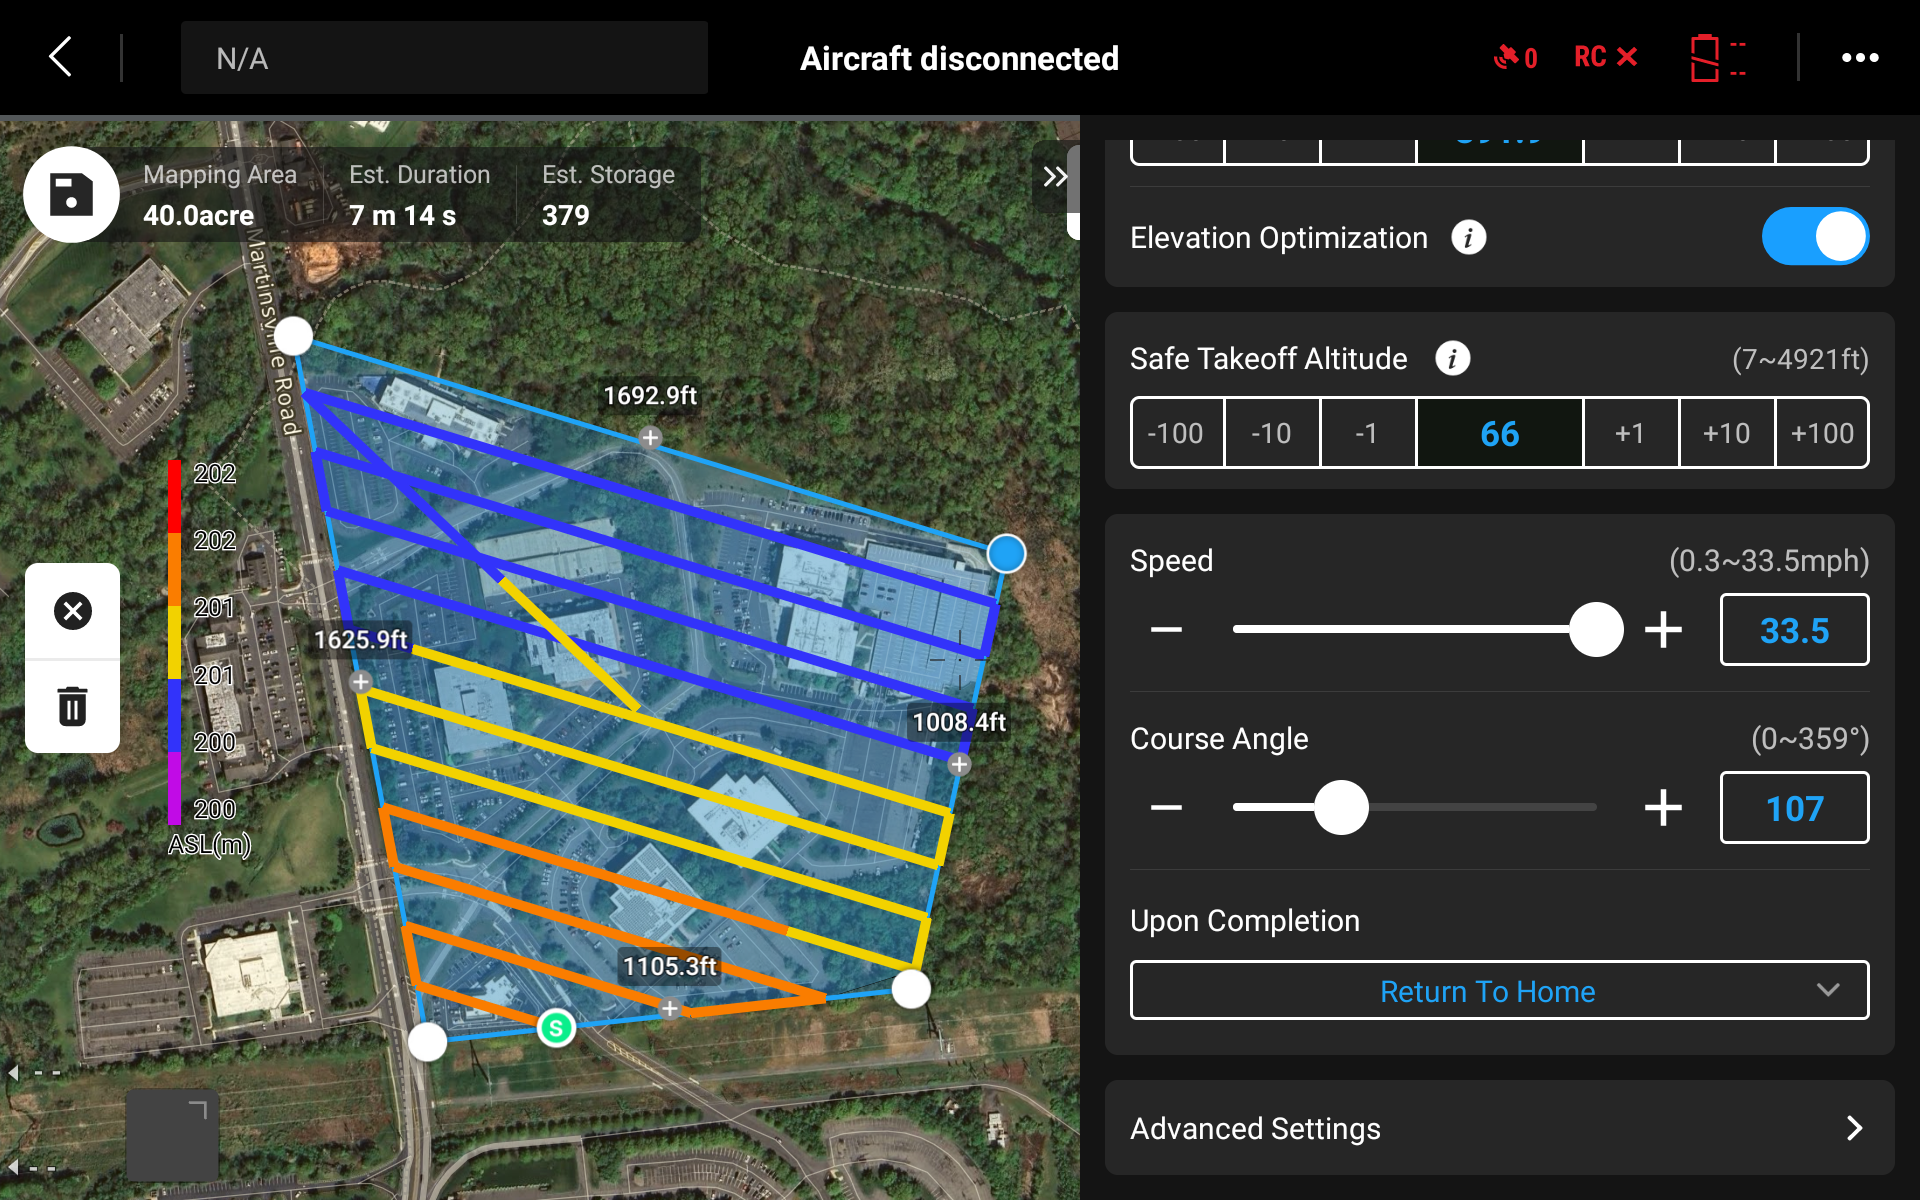Click the red RC disconnected status icon
The image size is (1920, 1200).
[x=1604, y=57]
